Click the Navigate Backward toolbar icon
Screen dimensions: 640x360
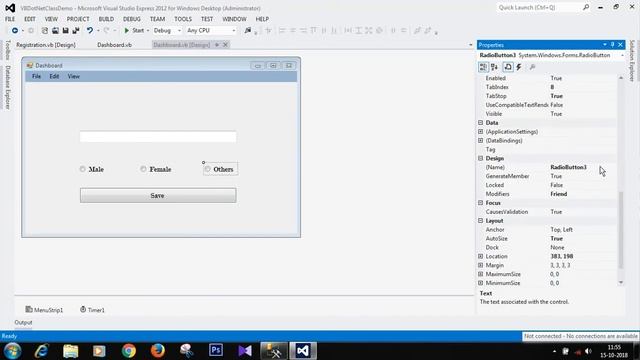(15, 31)
